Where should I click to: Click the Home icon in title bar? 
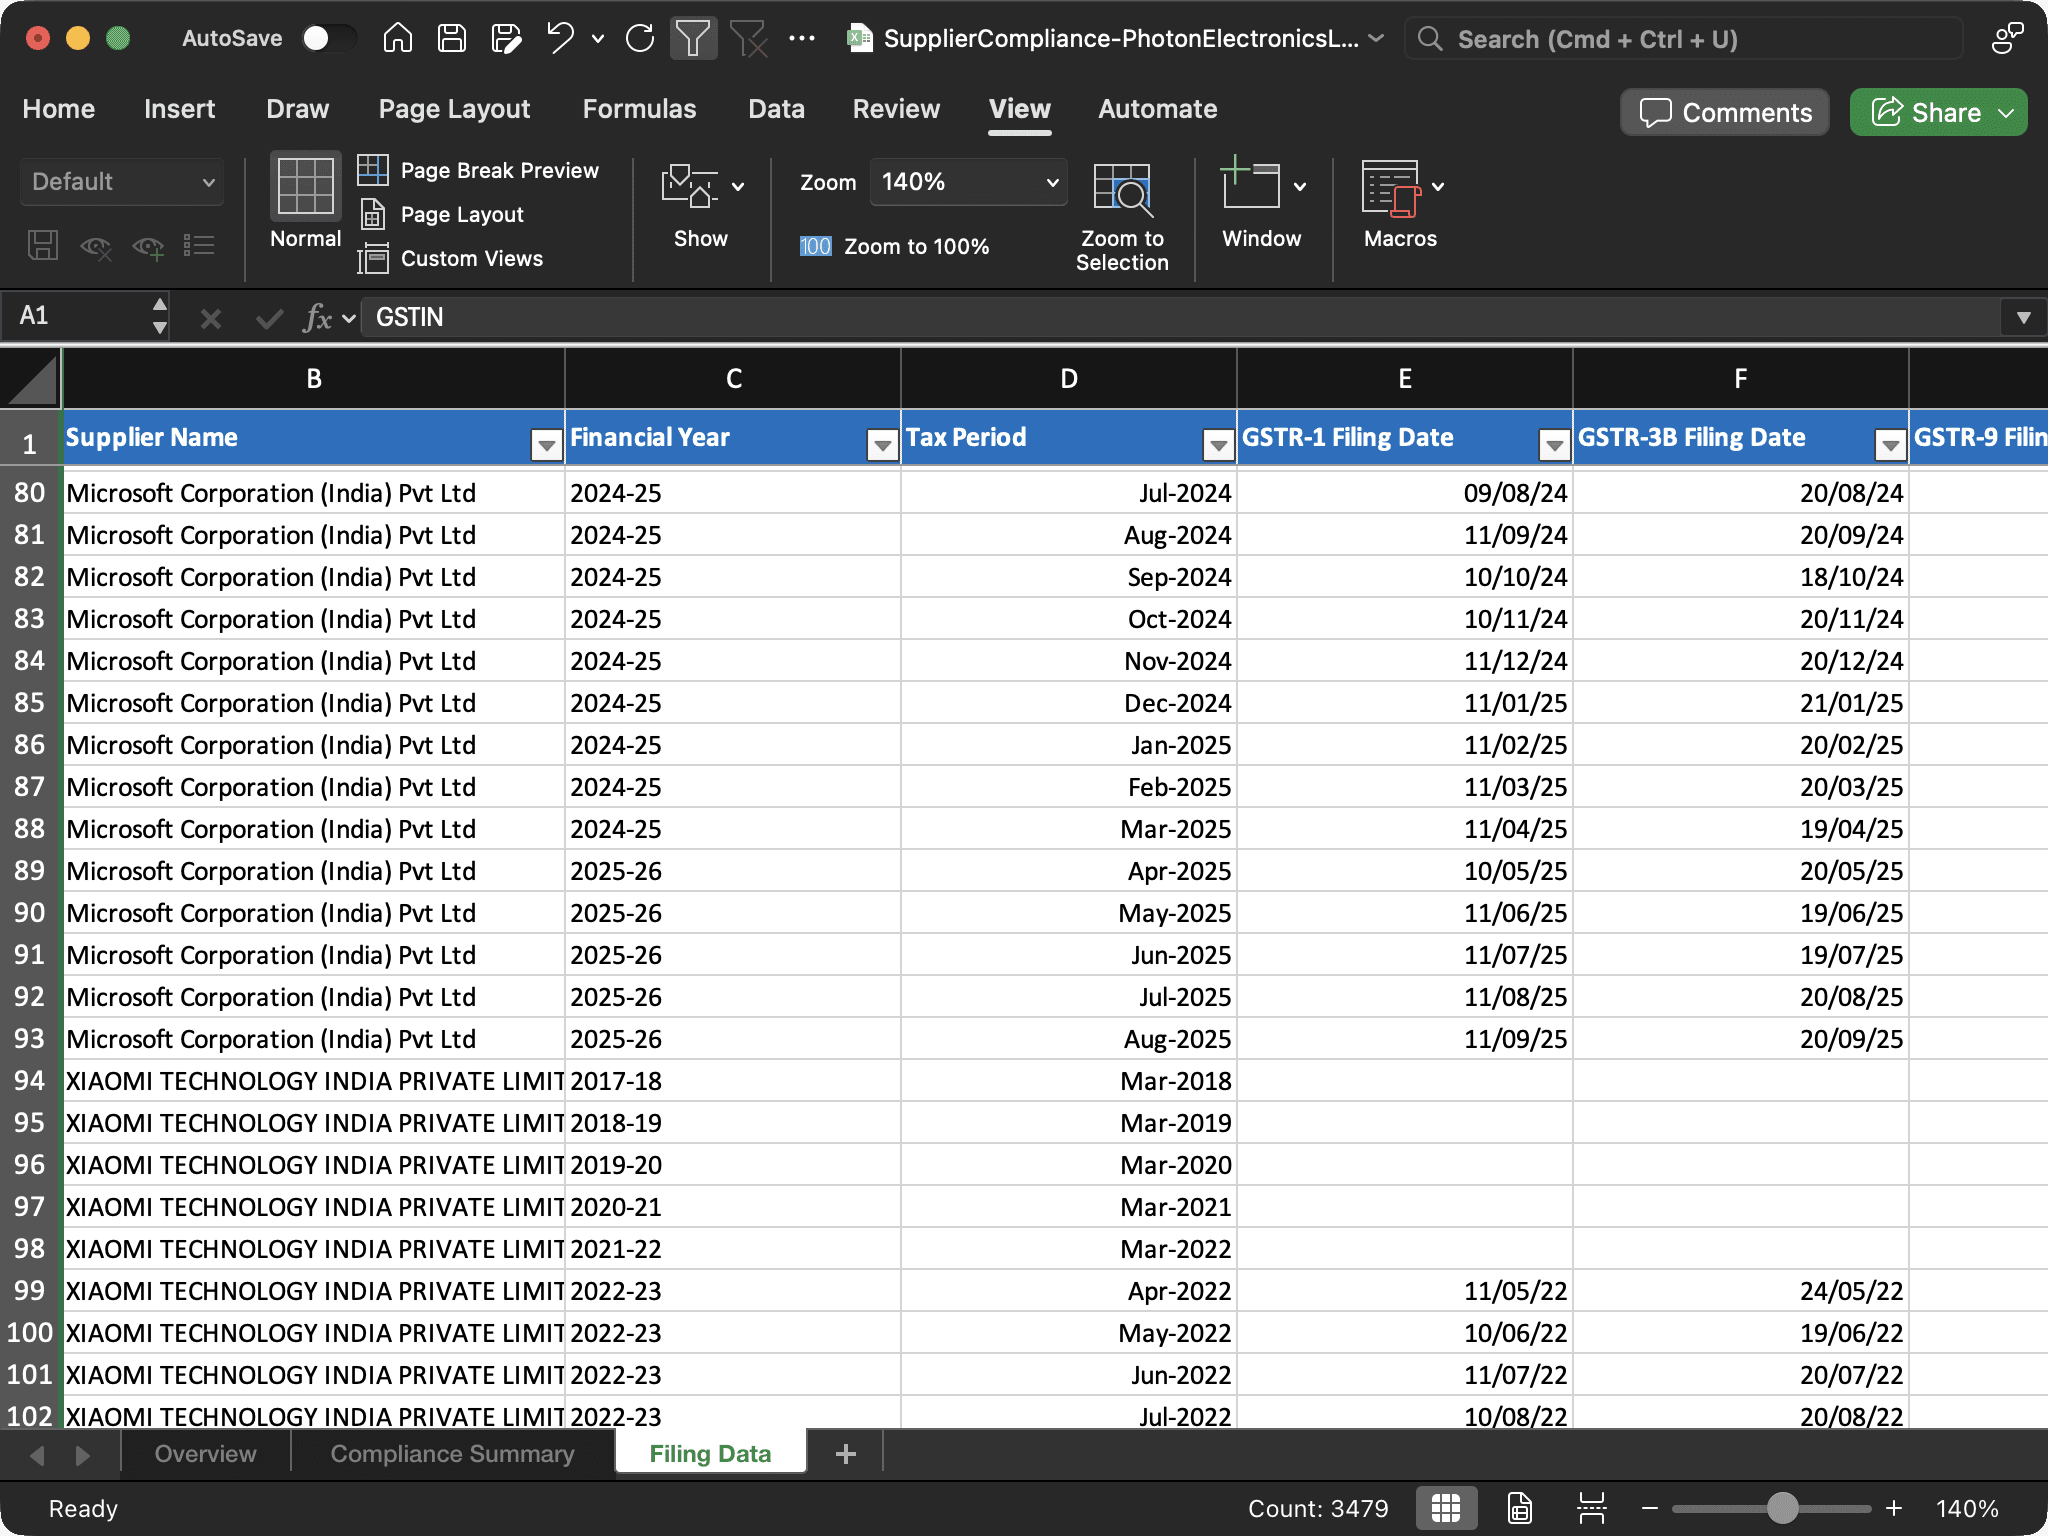point(397,39)
